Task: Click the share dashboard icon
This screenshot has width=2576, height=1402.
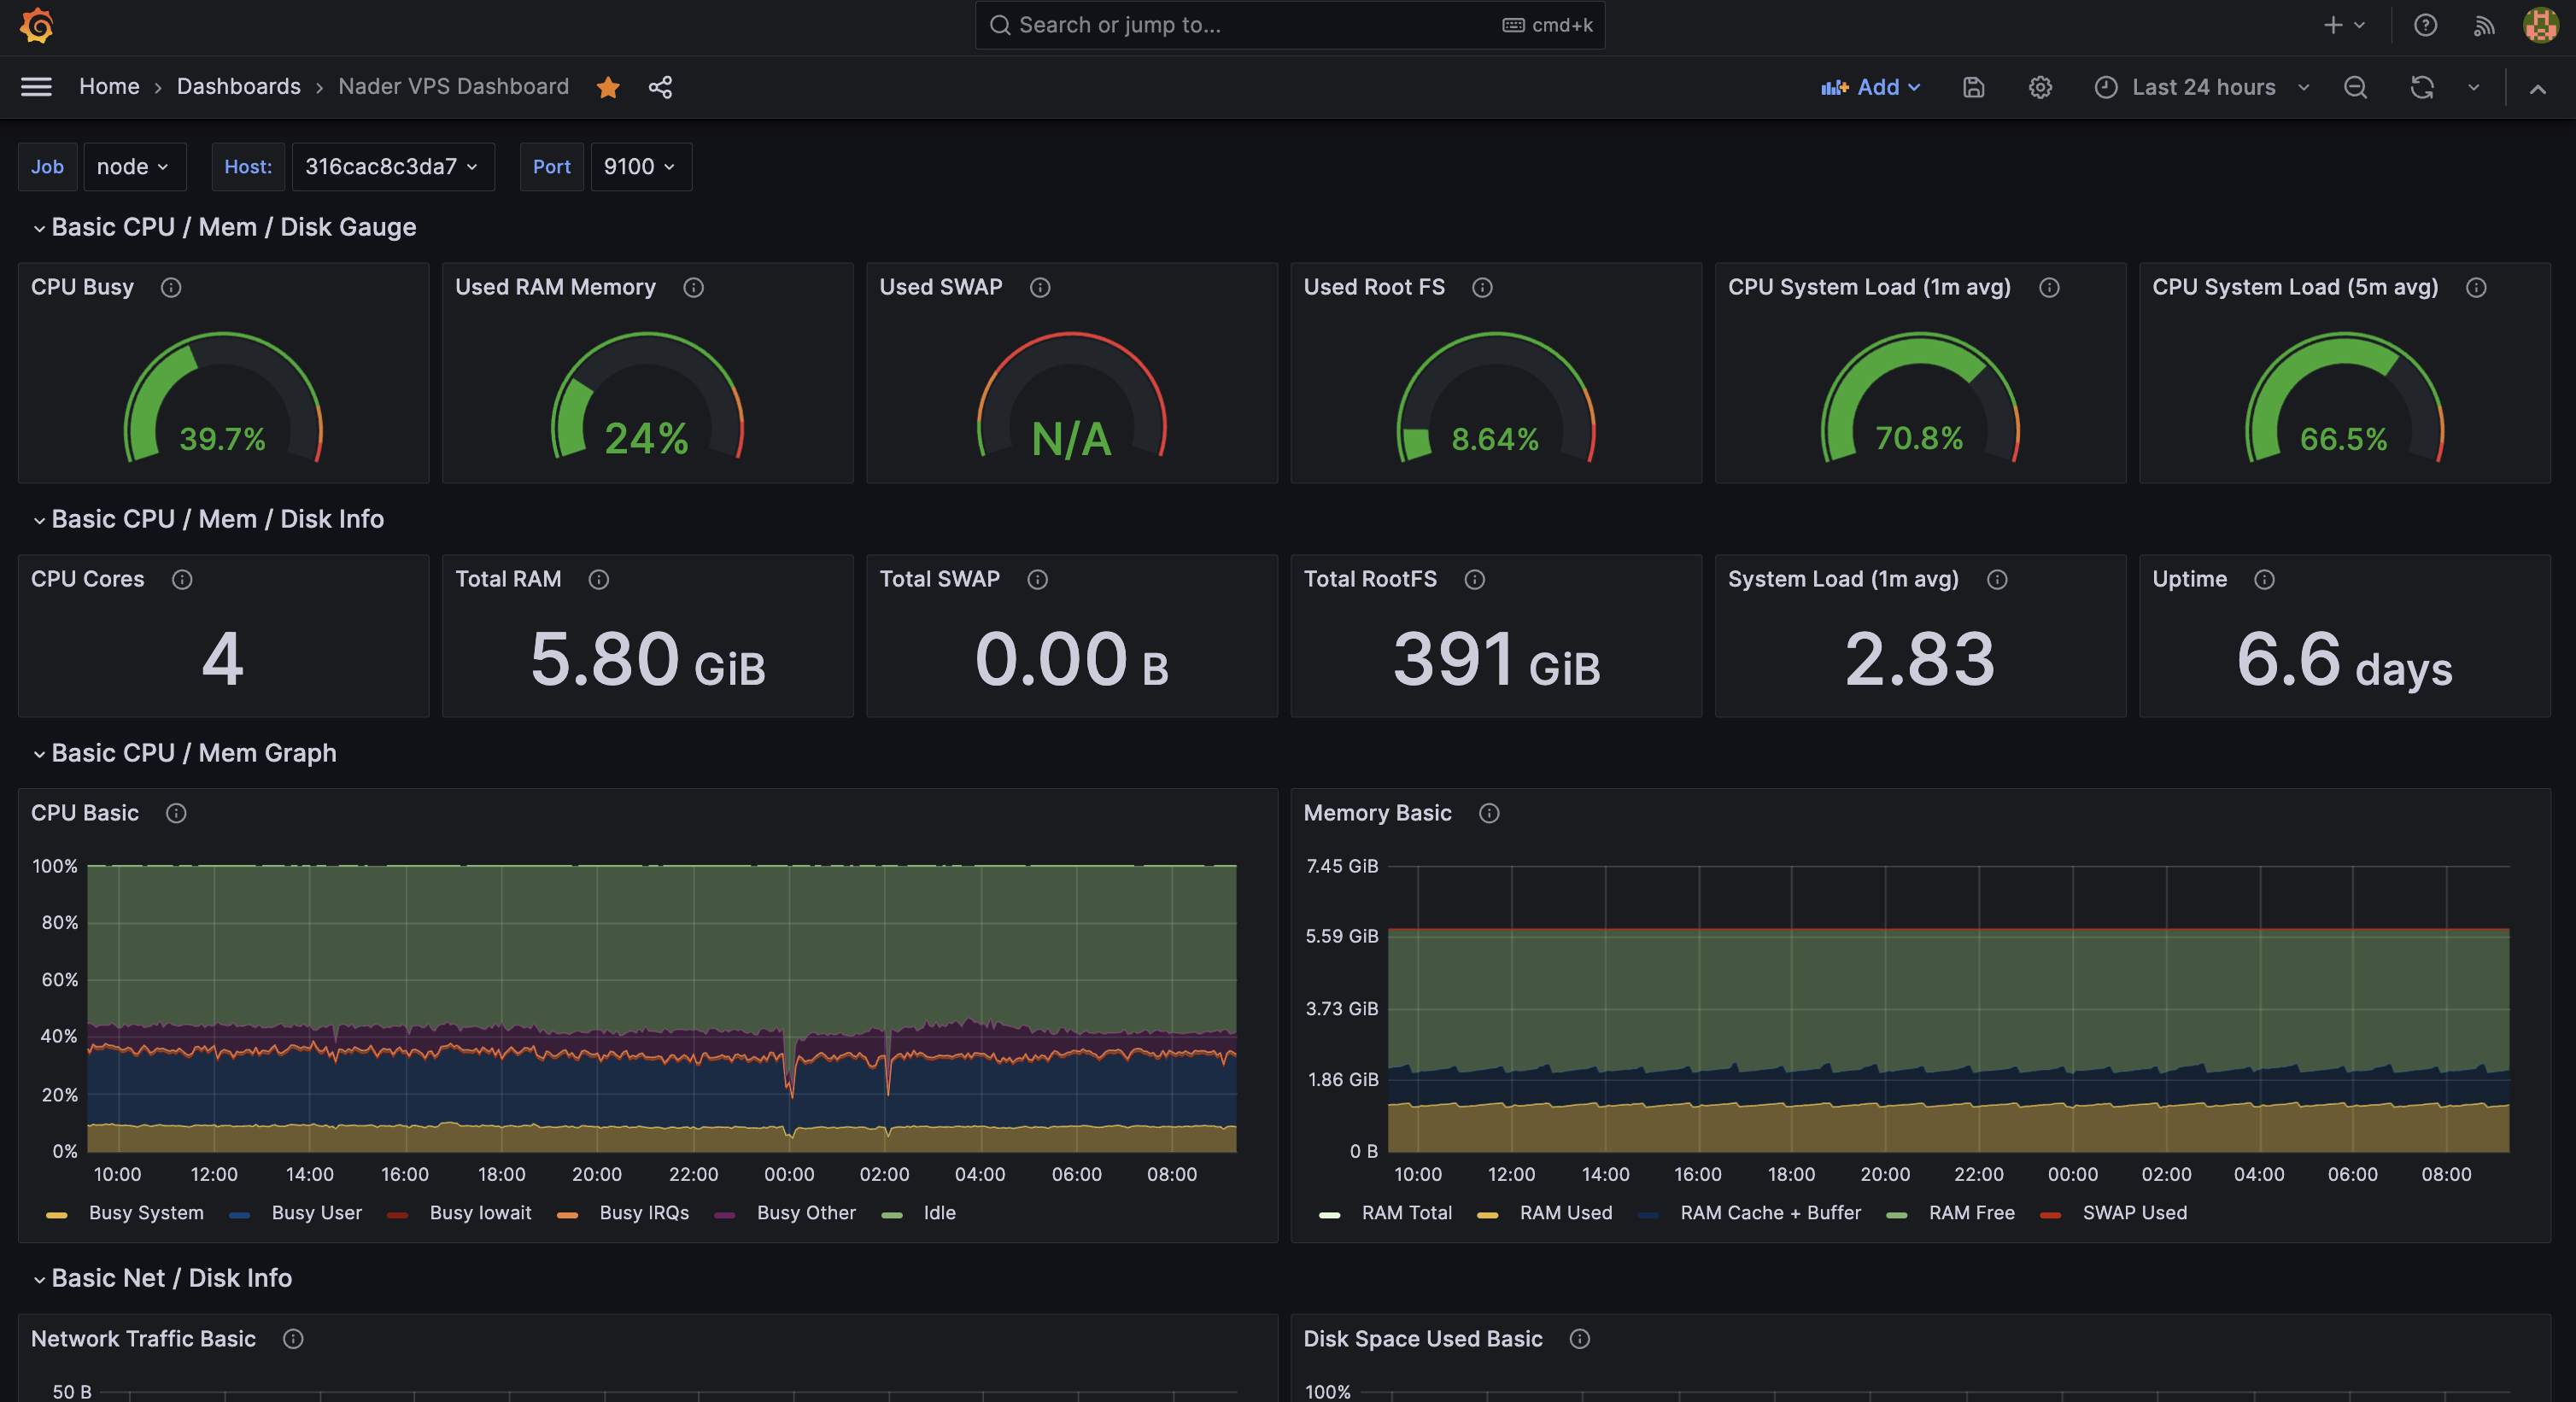Action: coord(660,87)
